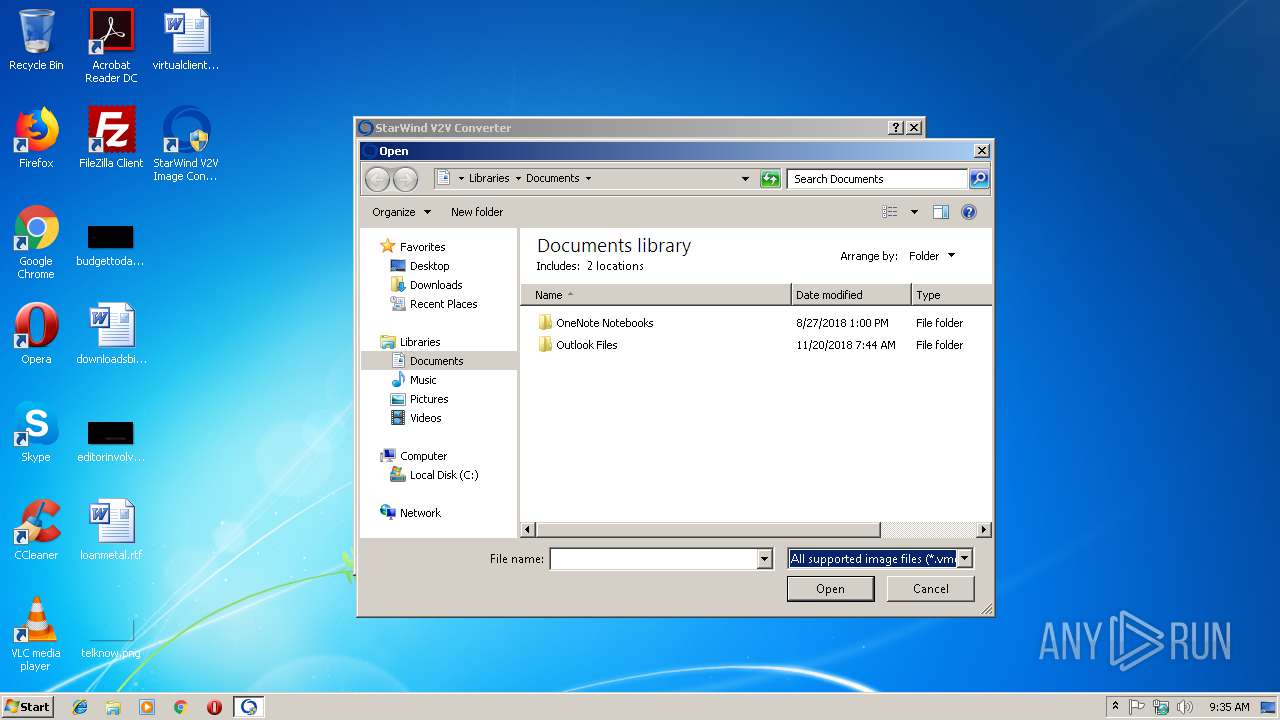Open the Opera desktop shortcut

click(x=36, y=334)
